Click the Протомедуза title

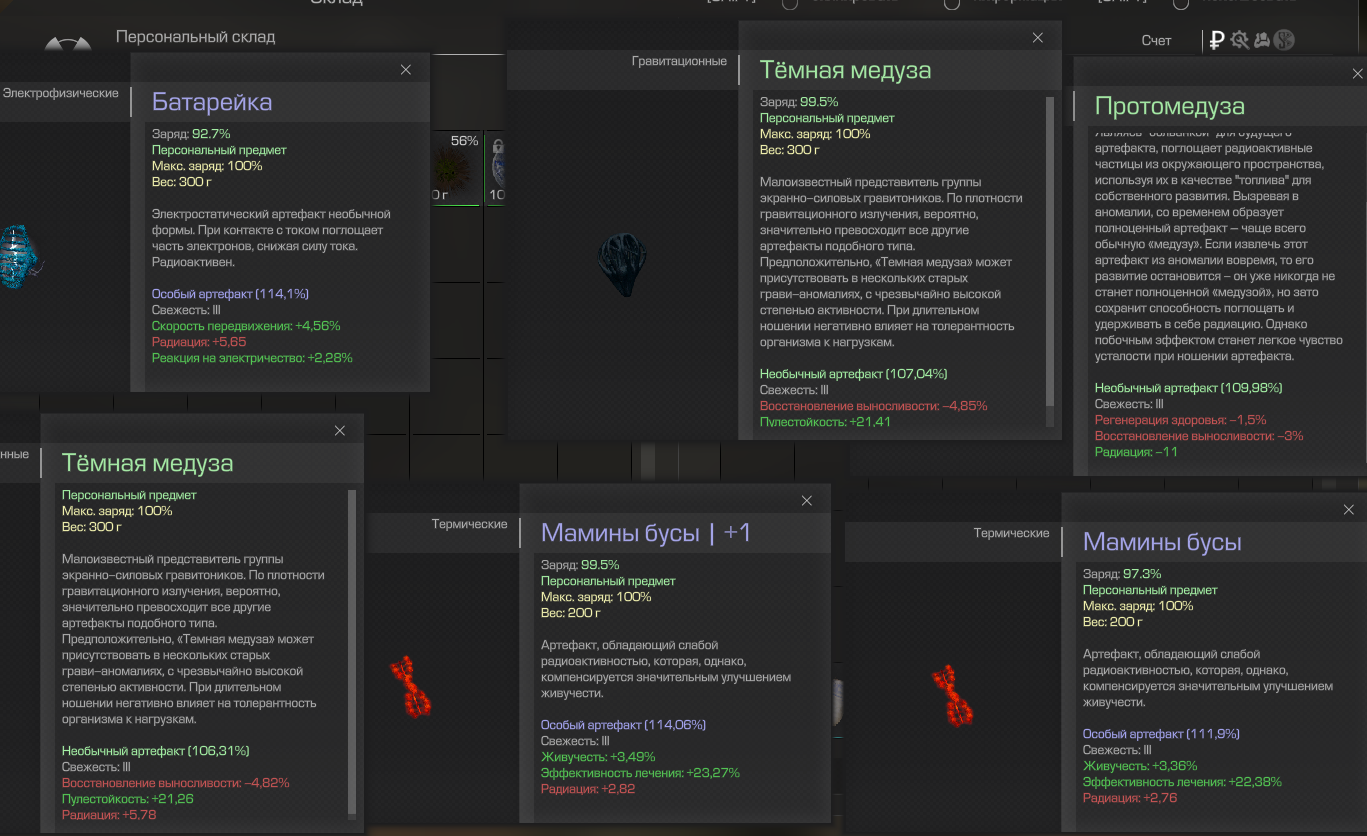pyautogui.click(x=1170, y=106)
